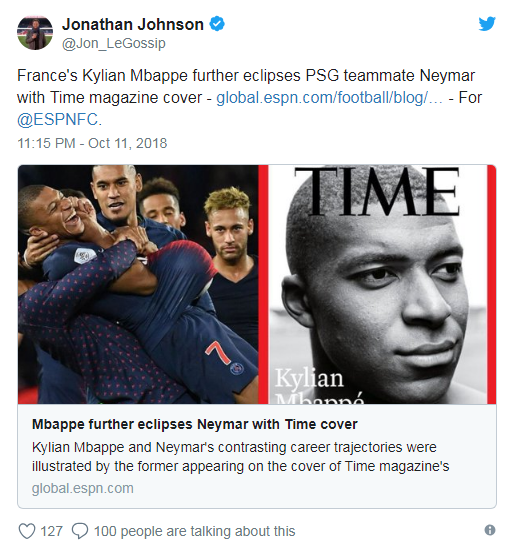Screen dimensions: 512x549
Task: Click the global.espn.com card domain
Action: [x=83, y=488]
